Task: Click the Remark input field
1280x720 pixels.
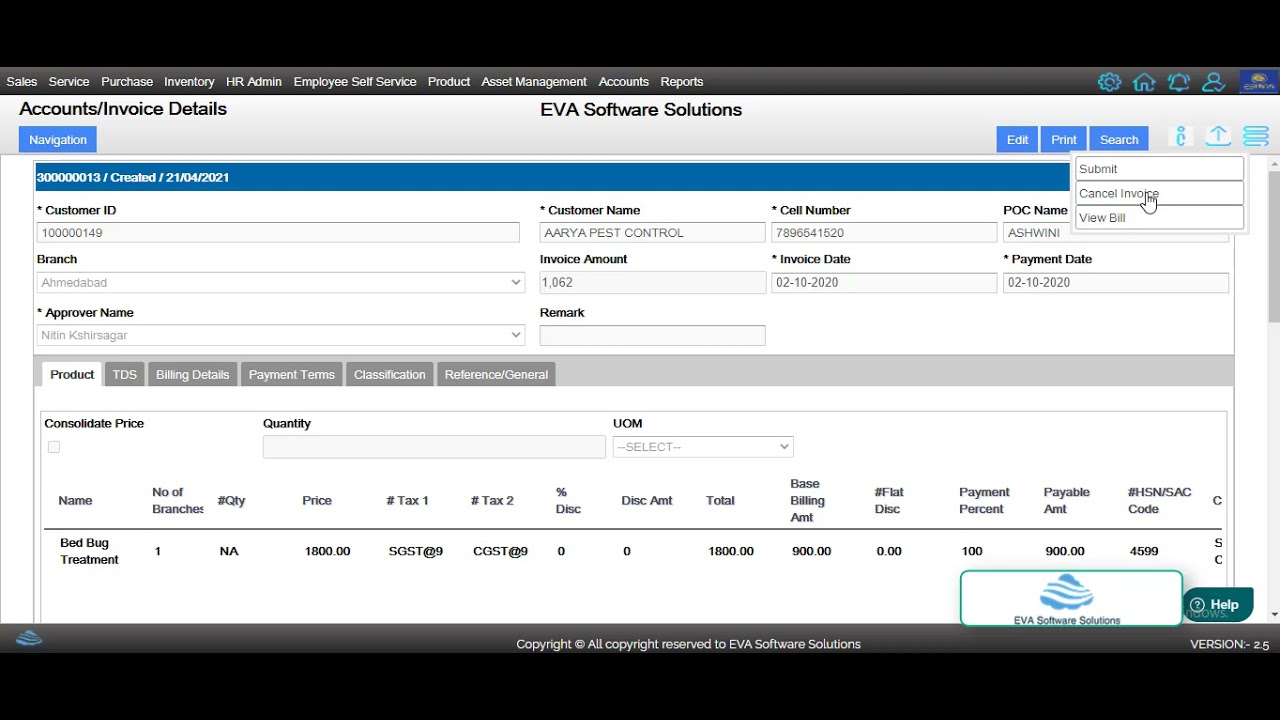Action: point(652,336)
